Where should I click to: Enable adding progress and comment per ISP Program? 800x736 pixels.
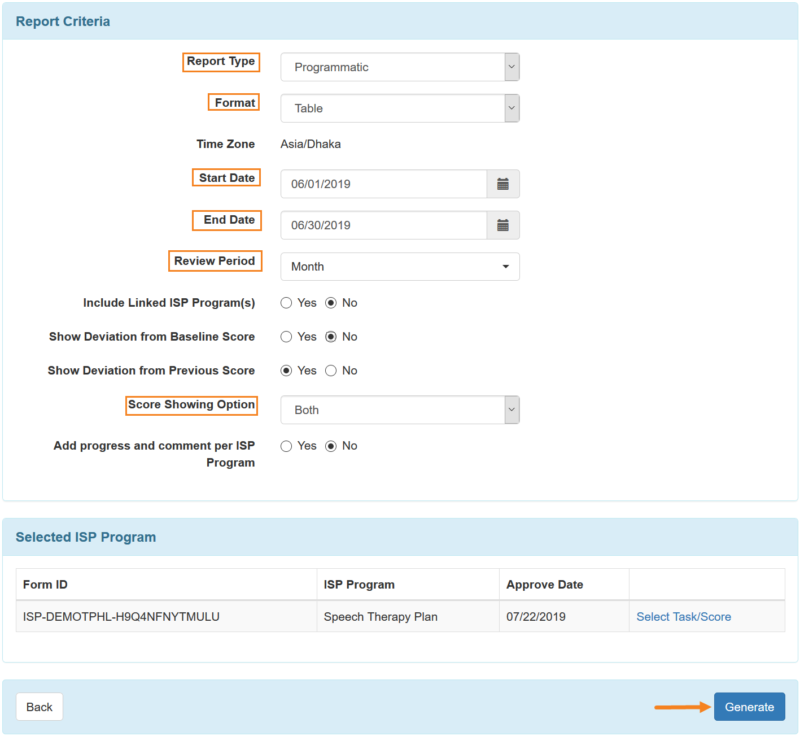286,446
